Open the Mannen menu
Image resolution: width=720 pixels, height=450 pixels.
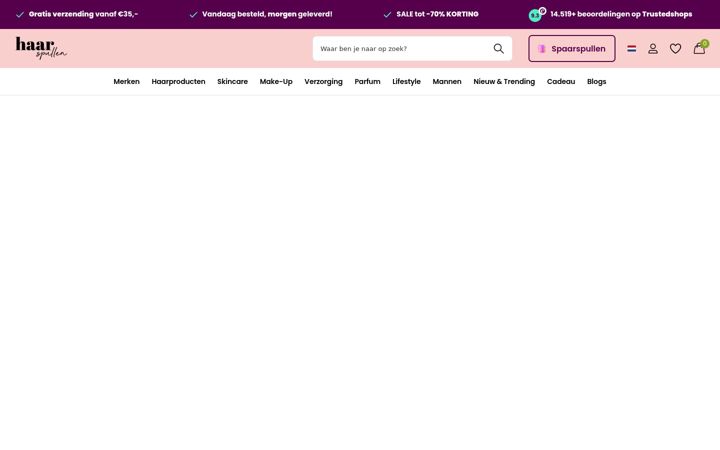point(447,82)
